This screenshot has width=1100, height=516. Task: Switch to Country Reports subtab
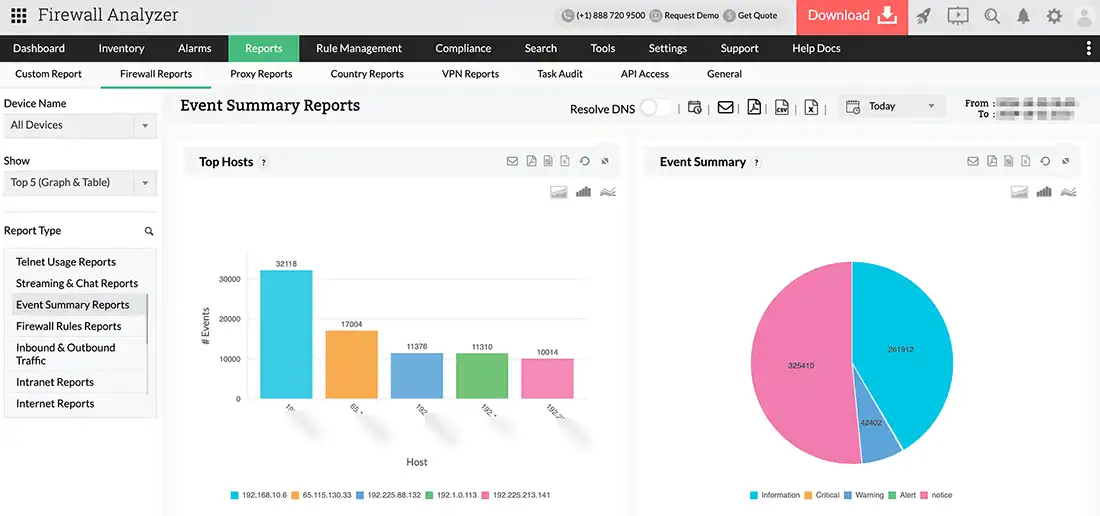[367, 74]
